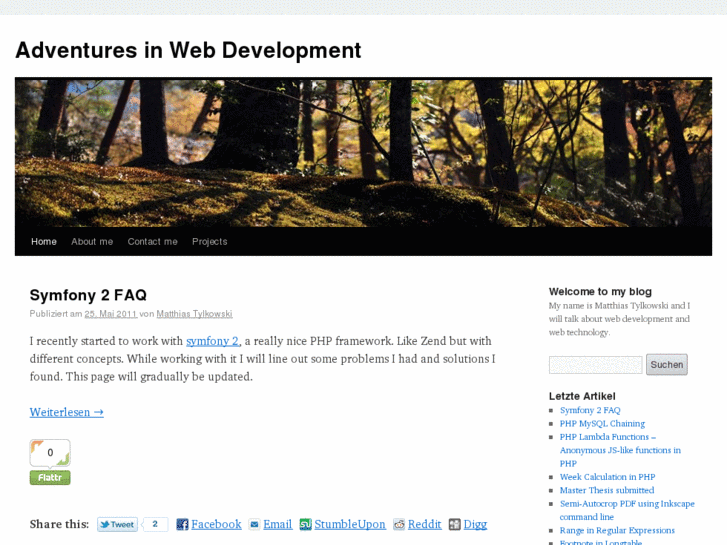This screenshot has height=545, width=727.
Task: Open the Projects menu item
Action: 210,241
